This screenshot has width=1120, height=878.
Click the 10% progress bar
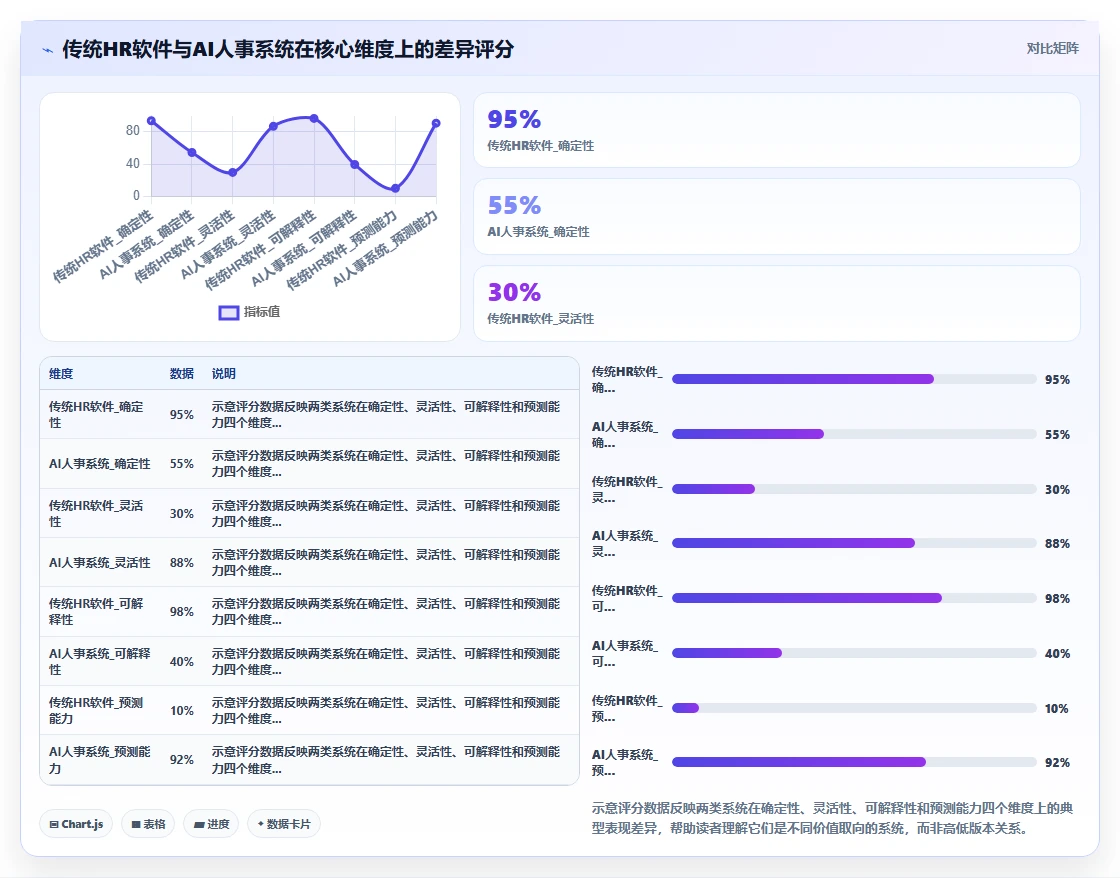tap(854, 709)
